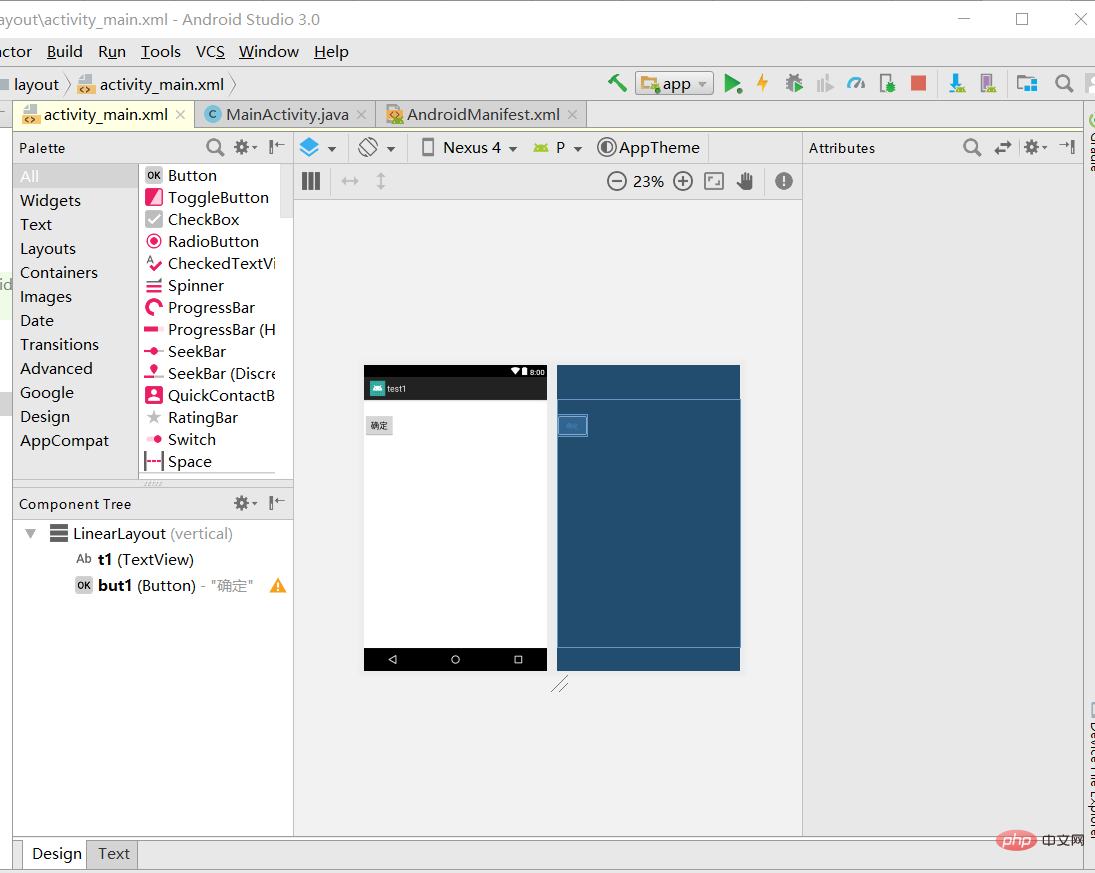Open the Nexus 4 device dropdown
The image size is (1095, 873).
(467, 147)
